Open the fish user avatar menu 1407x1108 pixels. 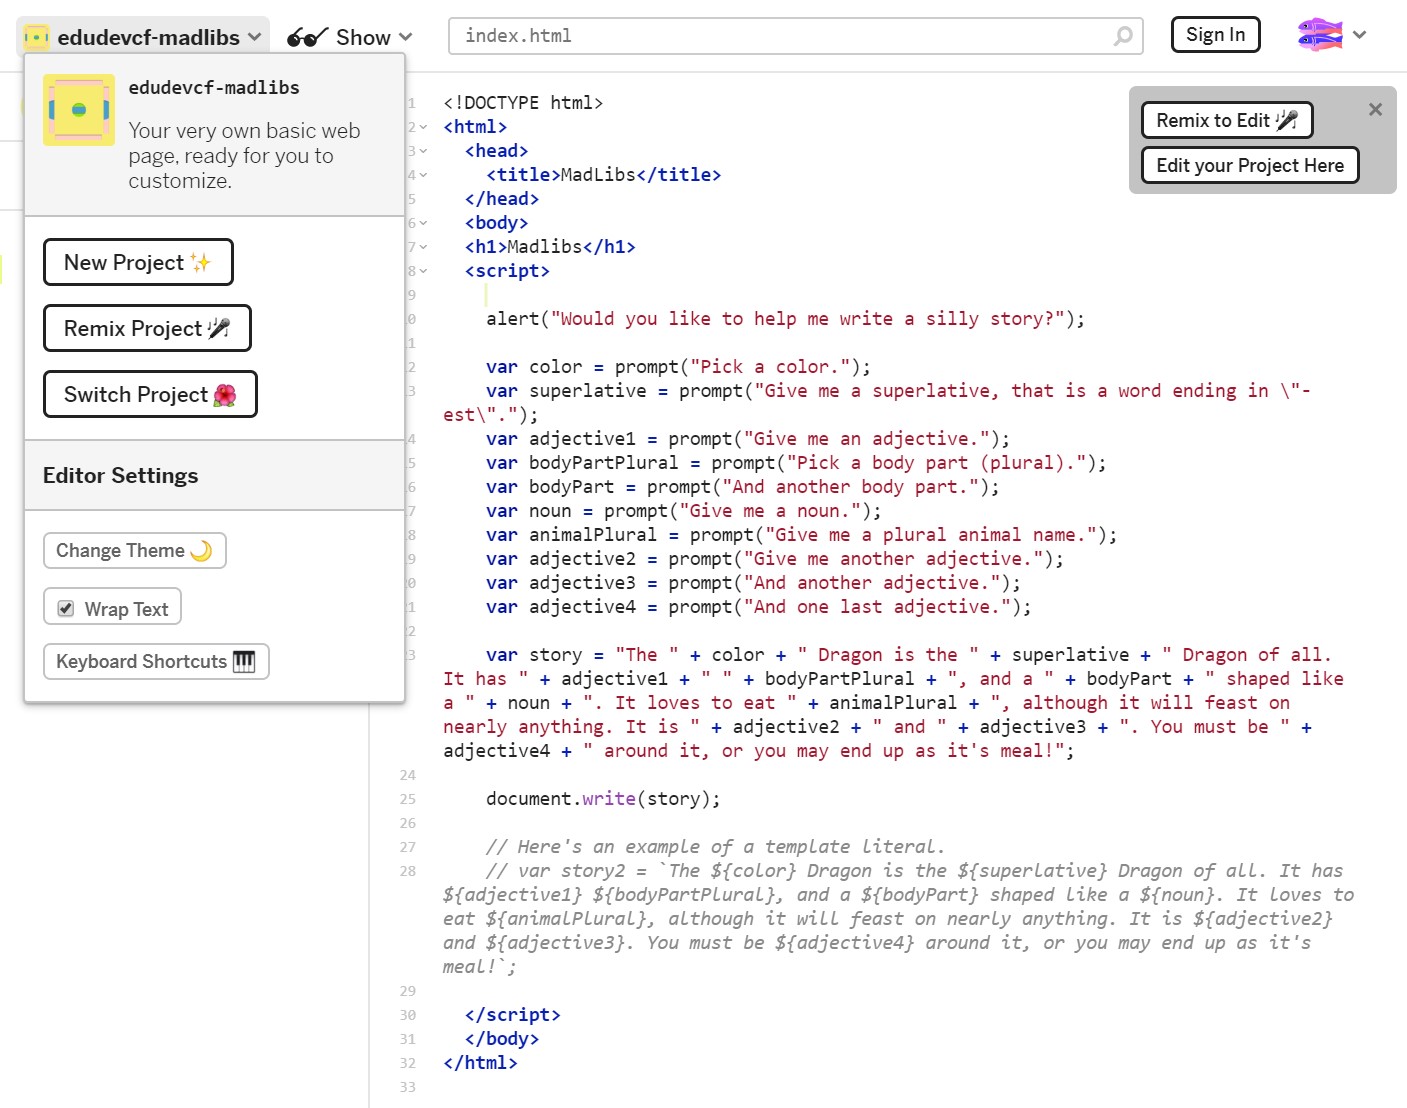pyautogui.click(x=1320, y=35)
